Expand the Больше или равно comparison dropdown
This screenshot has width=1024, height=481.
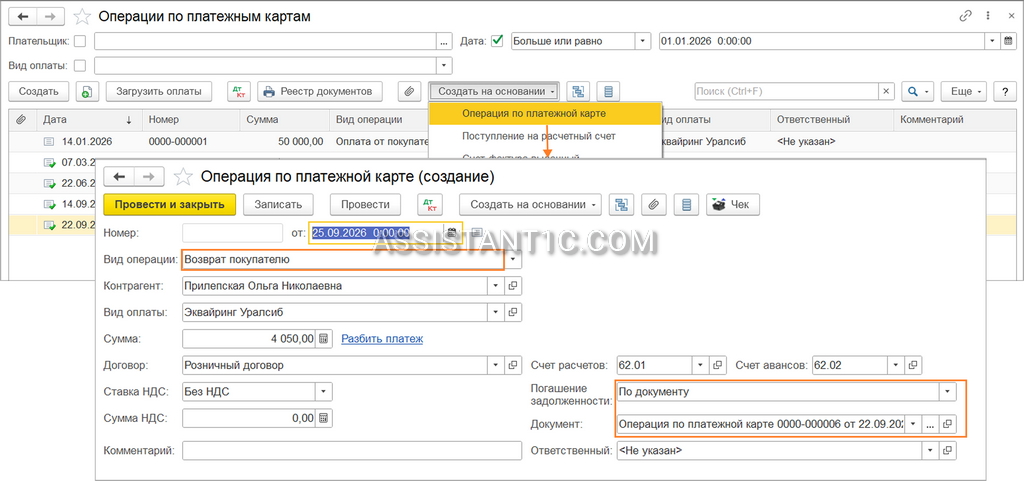[643, 41]
